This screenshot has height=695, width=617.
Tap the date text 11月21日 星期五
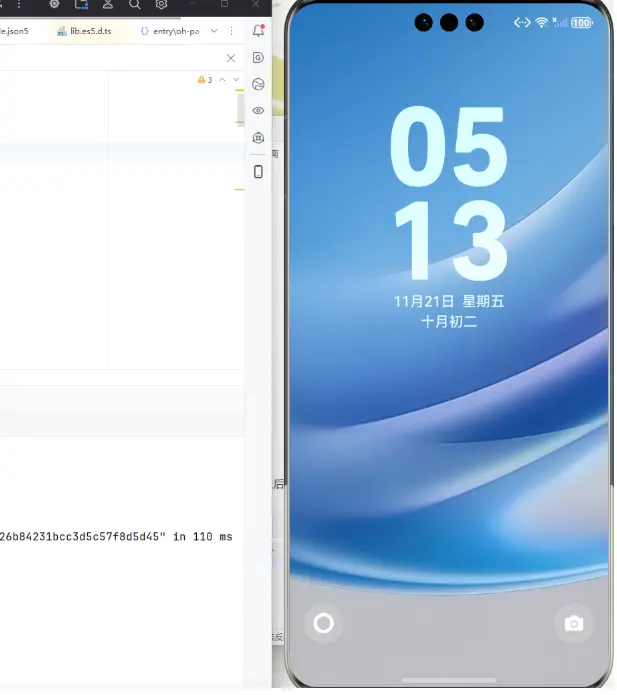[449, 301]
